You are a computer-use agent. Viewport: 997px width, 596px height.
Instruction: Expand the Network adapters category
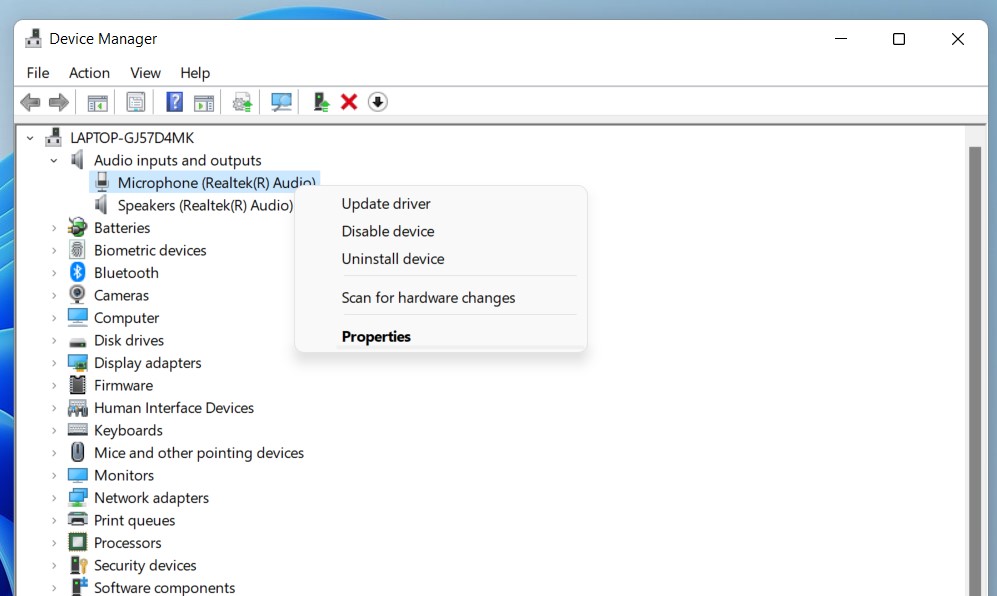coord(54,498)
